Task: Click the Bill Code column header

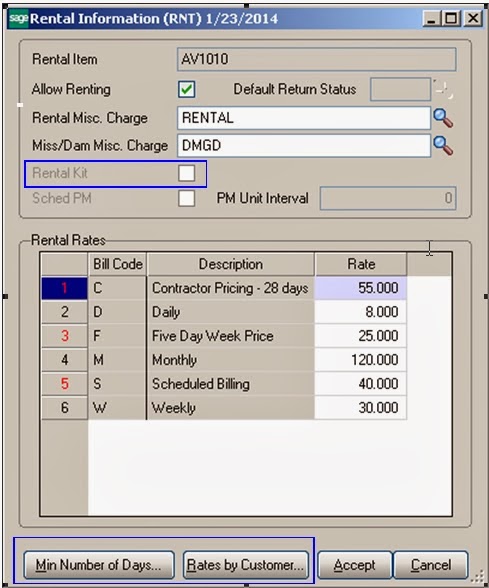Action: (117, 264)
